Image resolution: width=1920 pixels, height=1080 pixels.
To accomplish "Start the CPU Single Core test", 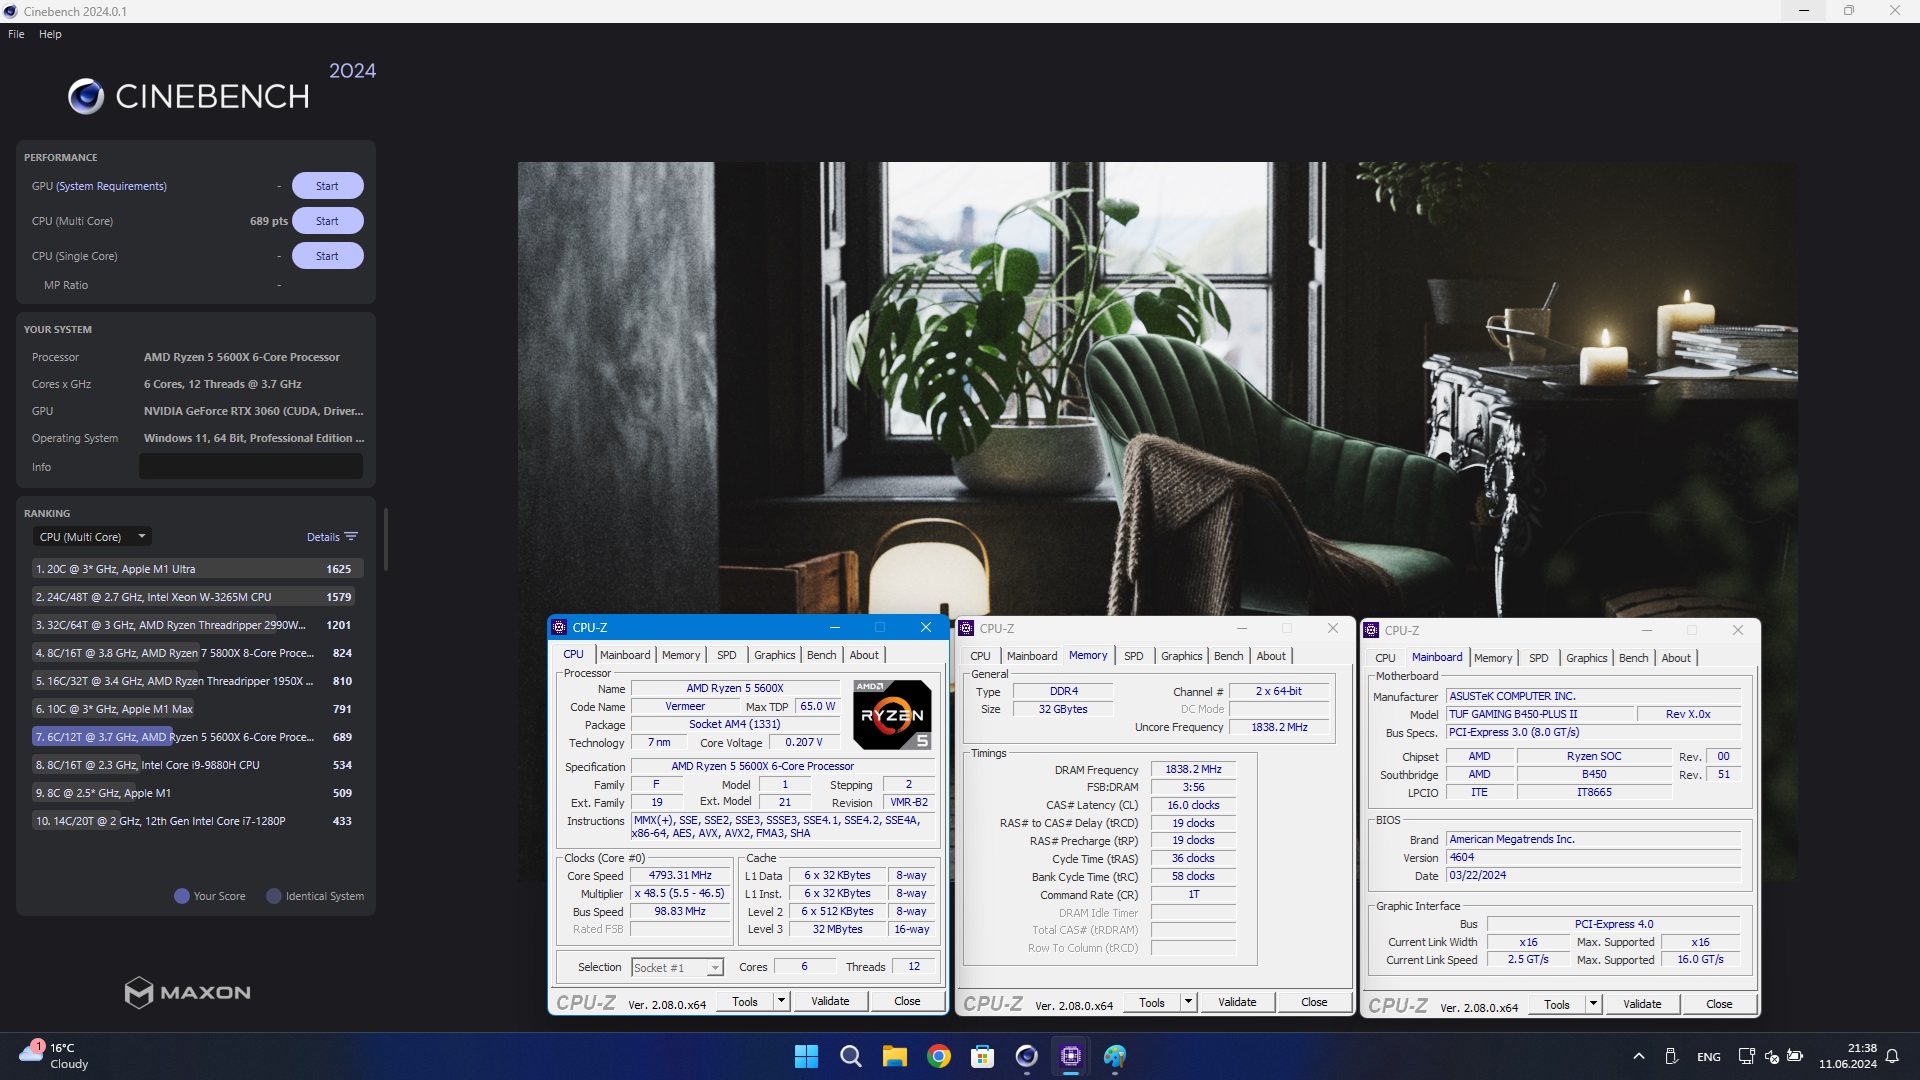I will pyautogui.click(x=327, y=256).
